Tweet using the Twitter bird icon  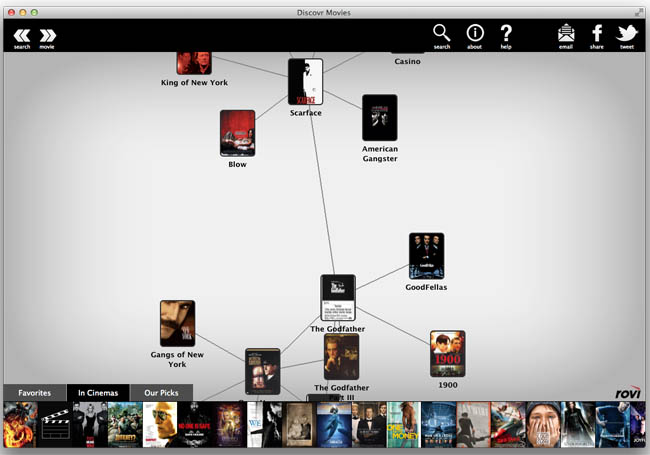[x=627, y=35]
